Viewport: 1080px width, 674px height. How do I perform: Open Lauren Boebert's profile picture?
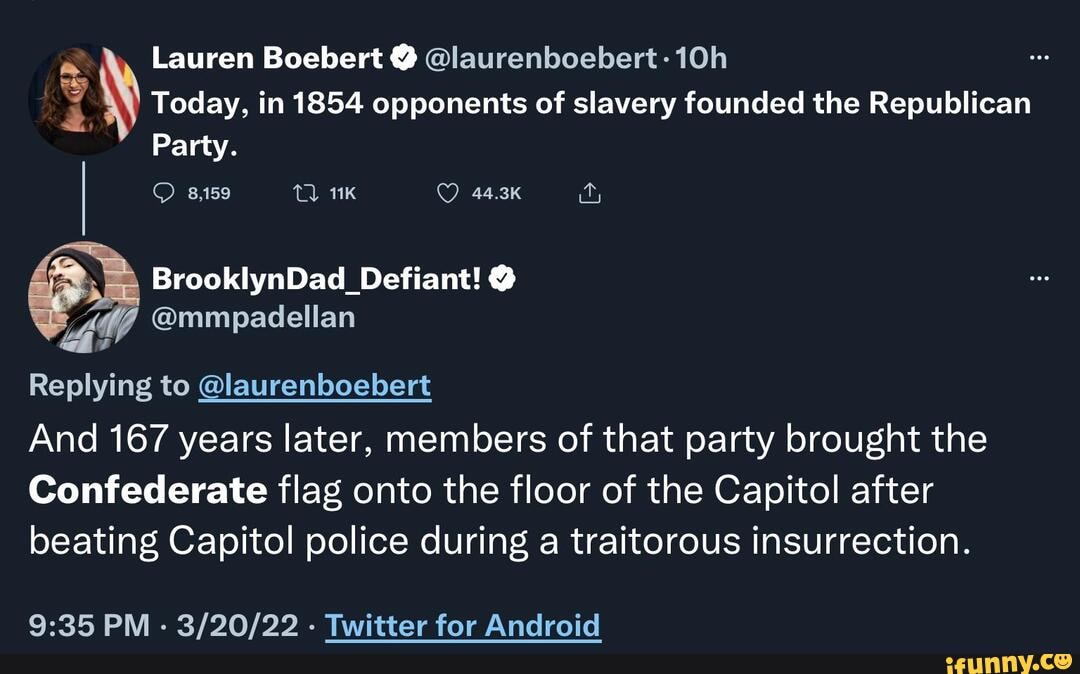pos(84,99)
